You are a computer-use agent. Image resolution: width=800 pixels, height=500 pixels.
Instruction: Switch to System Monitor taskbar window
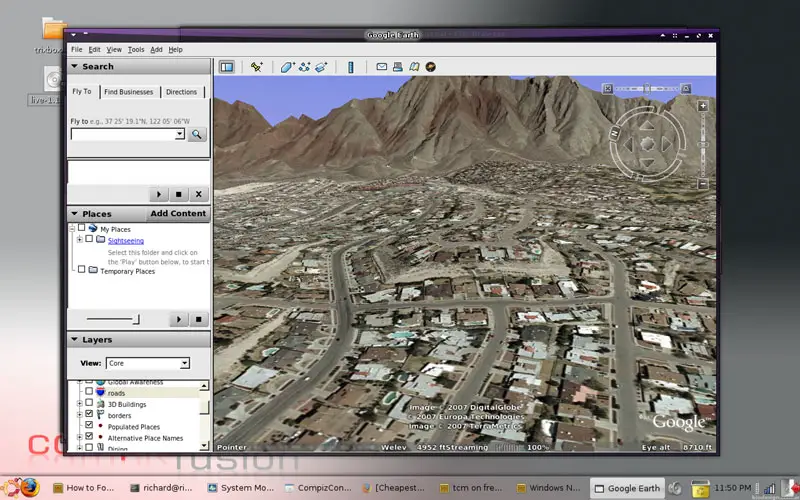241,488
